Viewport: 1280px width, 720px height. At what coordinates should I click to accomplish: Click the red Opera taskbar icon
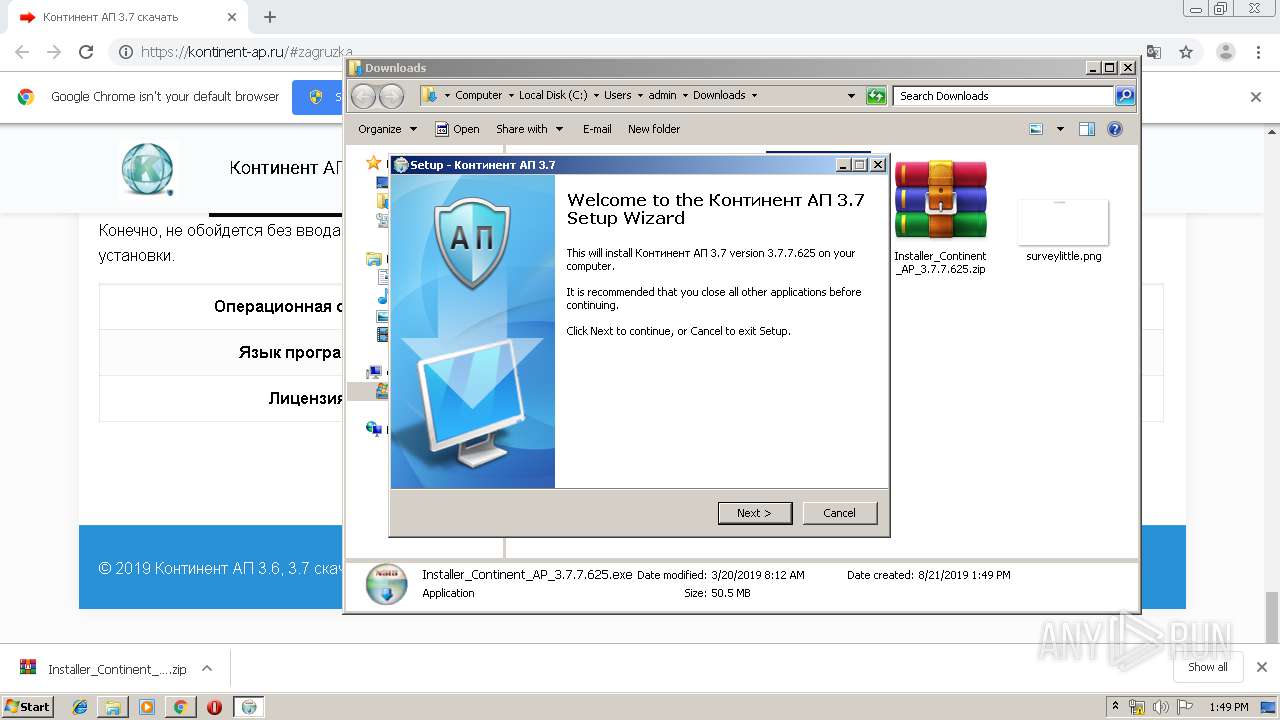tap(214, 706)
